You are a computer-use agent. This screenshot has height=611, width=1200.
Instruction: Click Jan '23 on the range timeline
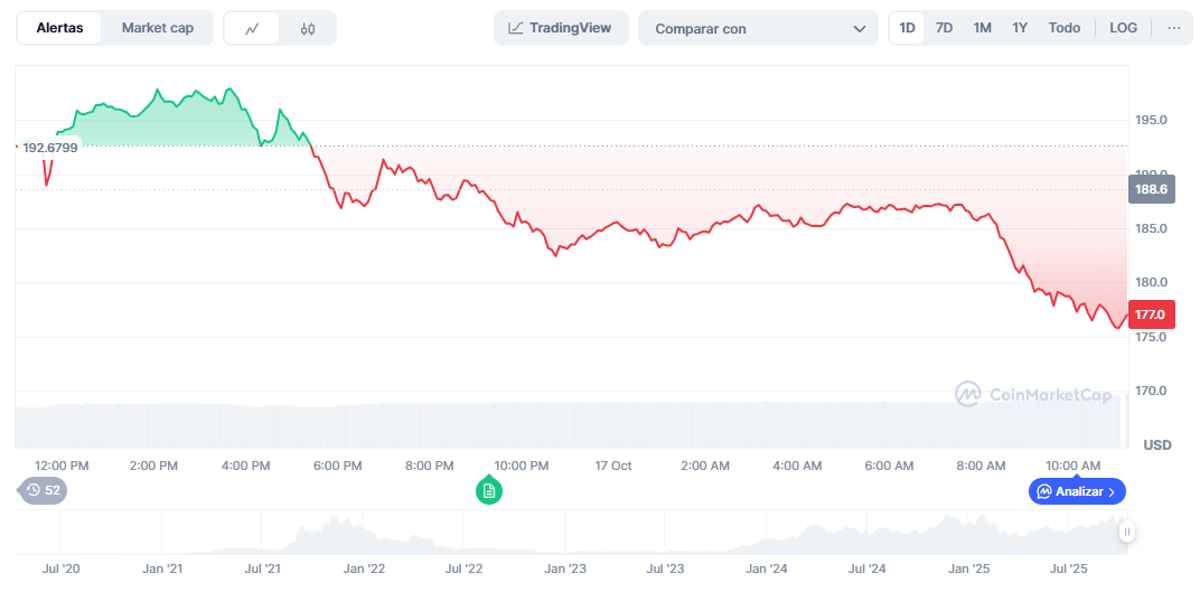click(x=565, y=568)
